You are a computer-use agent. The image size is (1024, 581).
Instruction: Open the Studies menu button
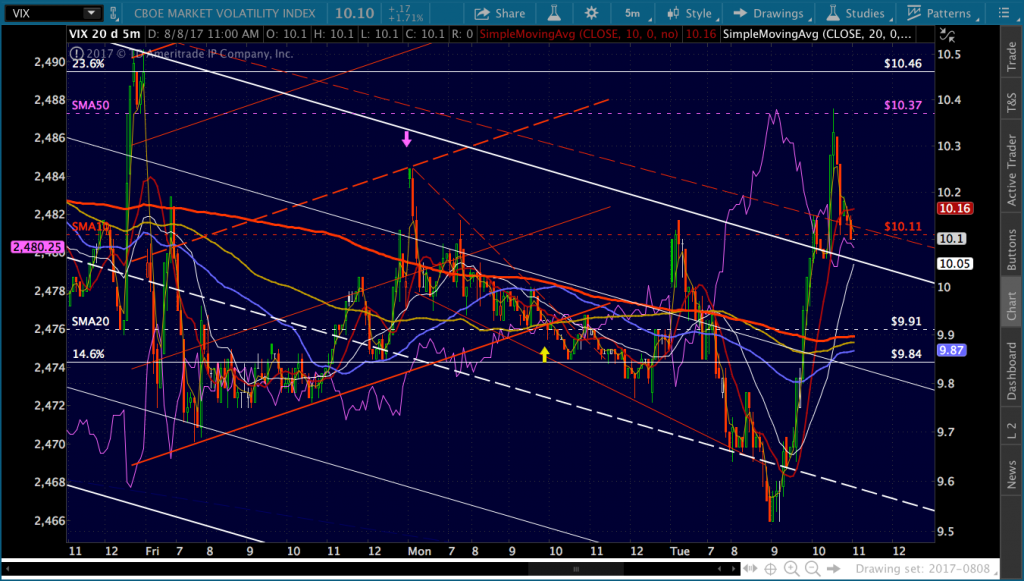[x=856, y=13]
